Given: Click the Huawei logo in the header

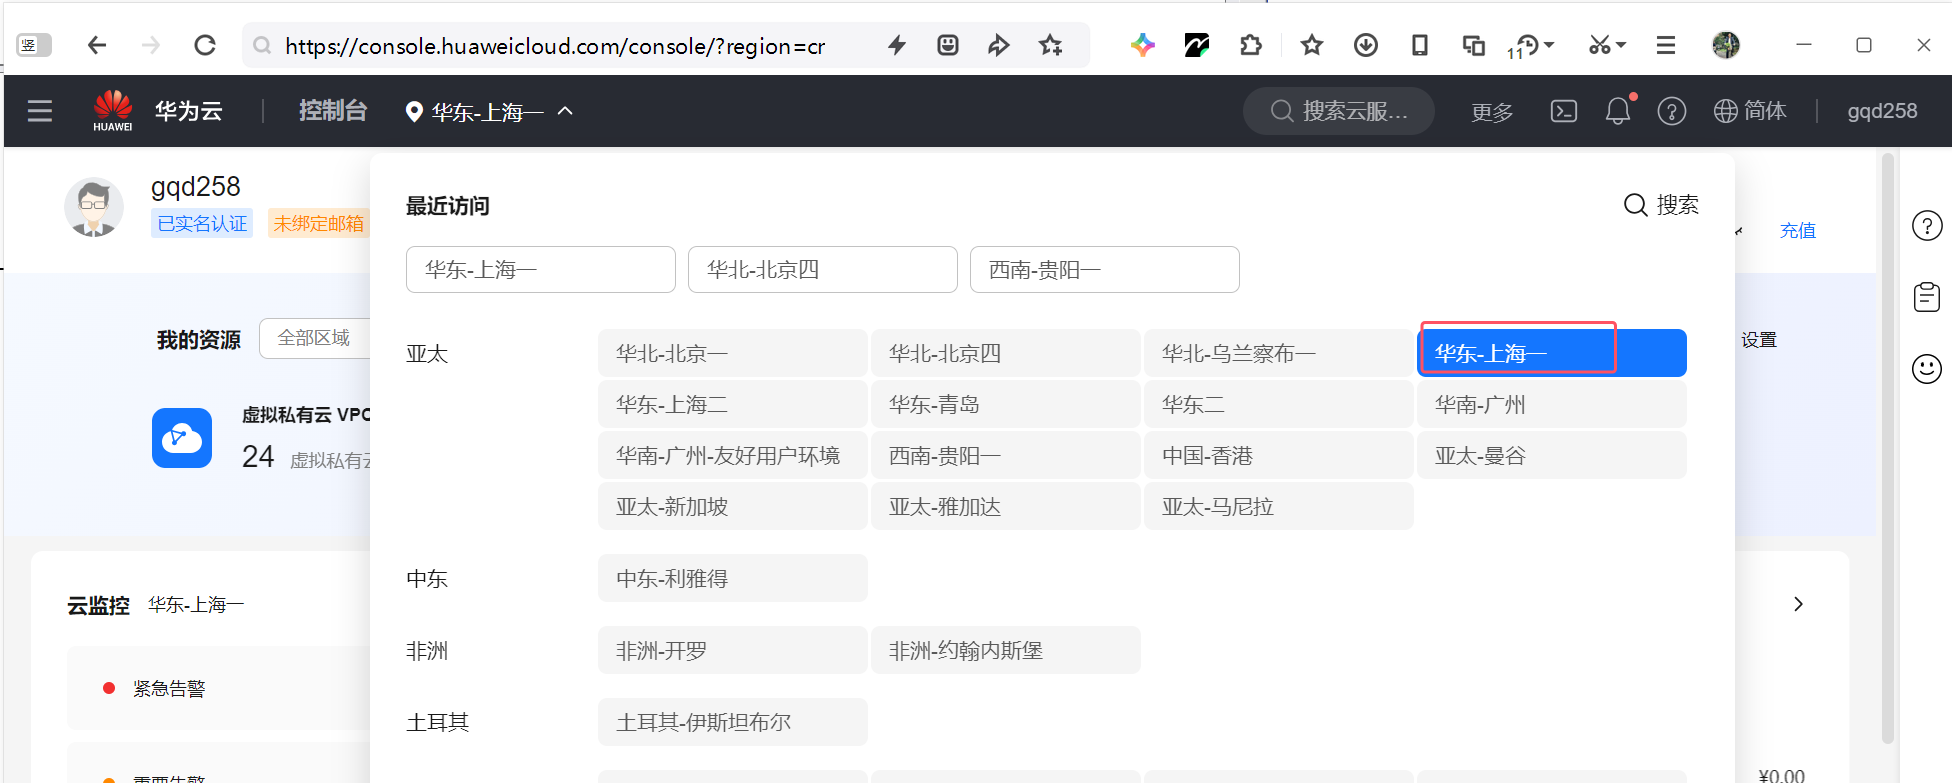Looking at the screenshot, I should pyautogui.click(x=113, y=110).
